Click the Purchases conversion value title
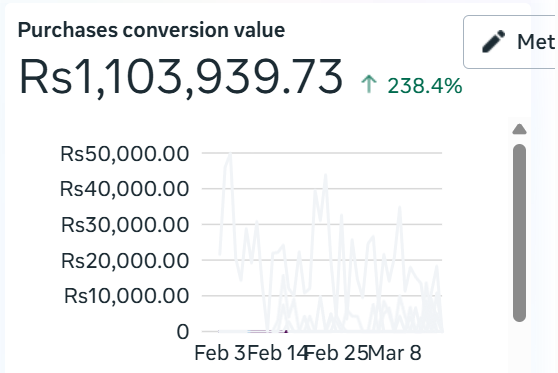 (151, 30)
